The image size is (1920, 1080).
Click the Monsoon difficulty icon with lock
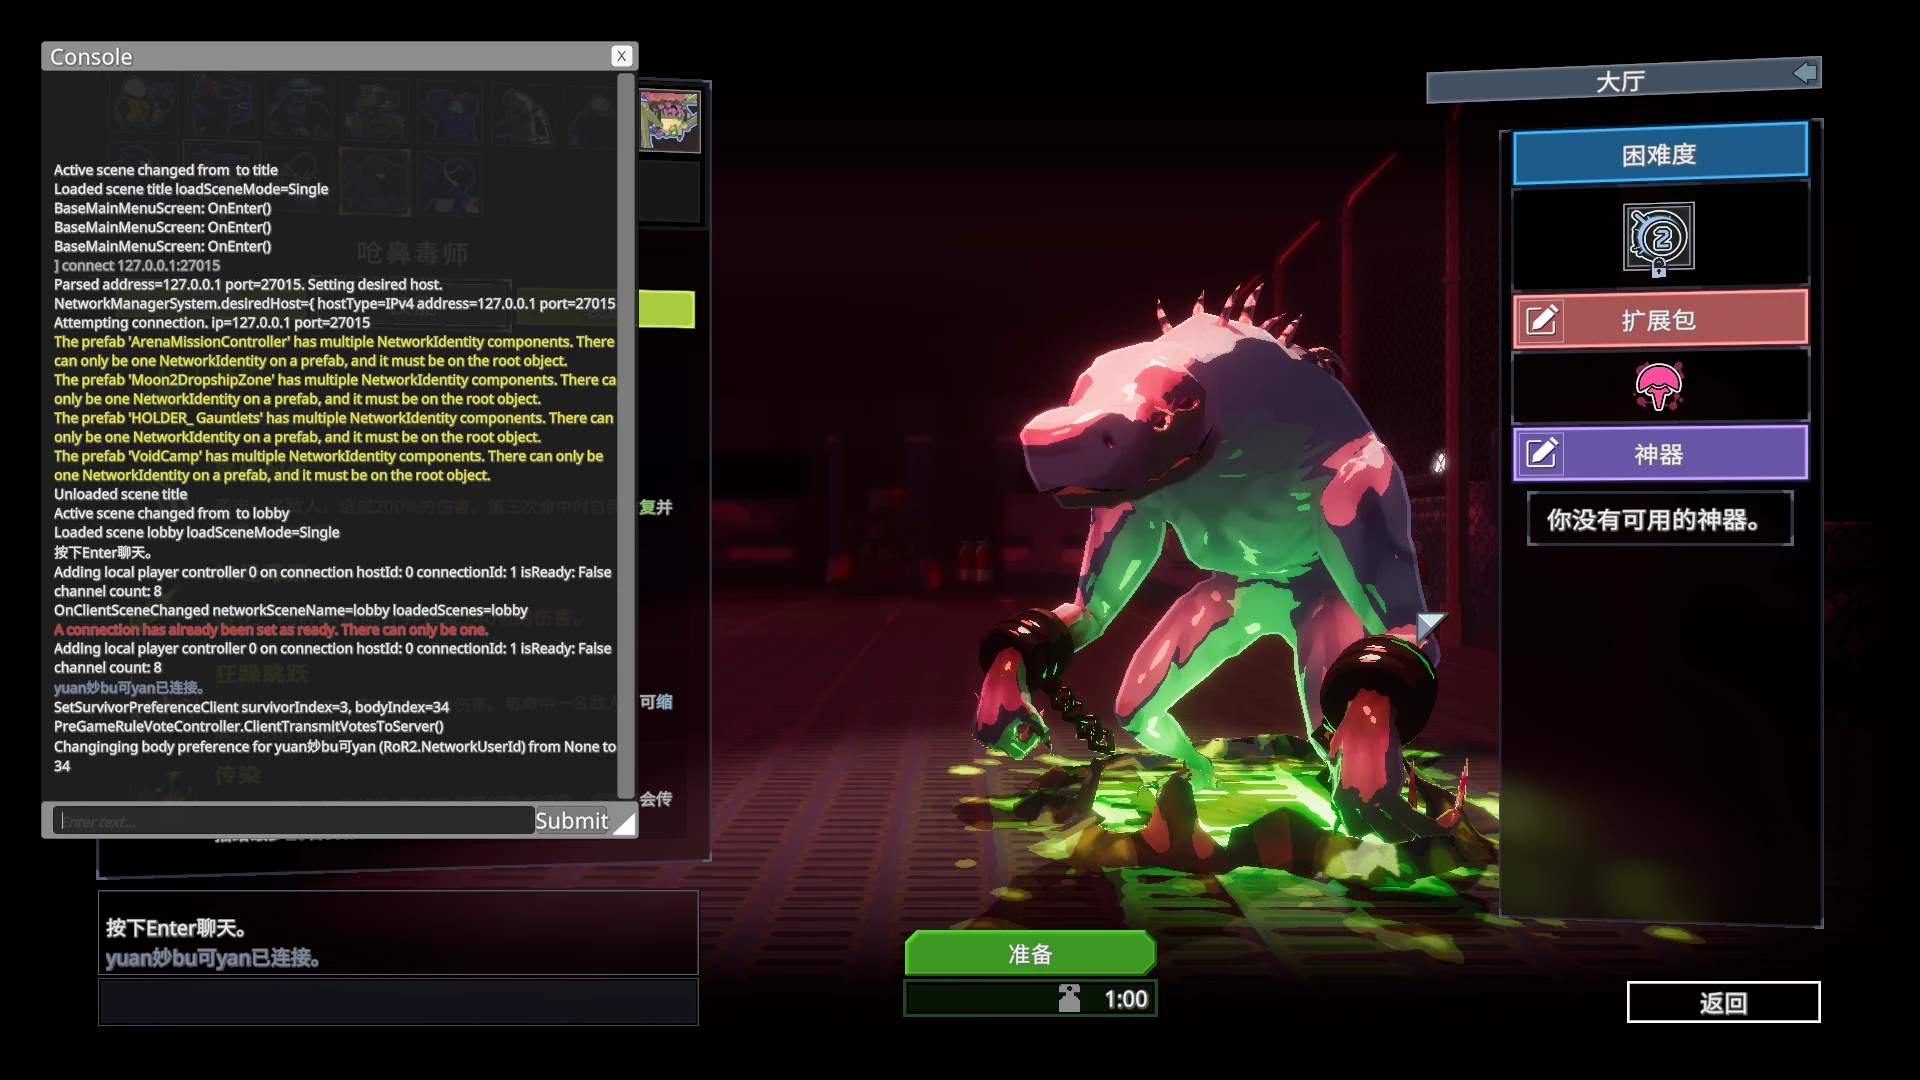point(1658,238)
